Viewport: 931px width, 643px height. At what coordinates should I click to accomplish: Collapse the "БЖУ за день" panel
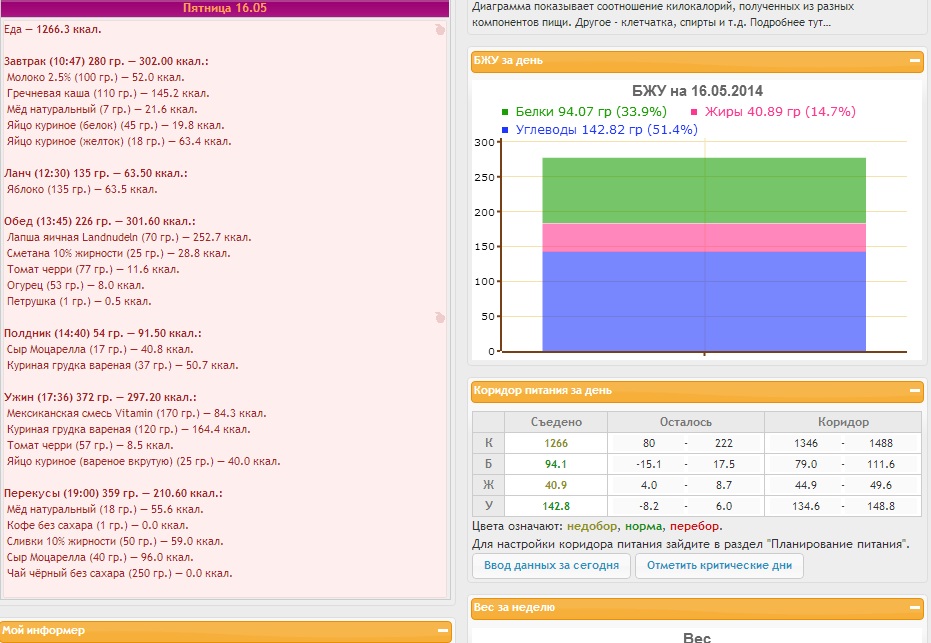tap(915, 60)
